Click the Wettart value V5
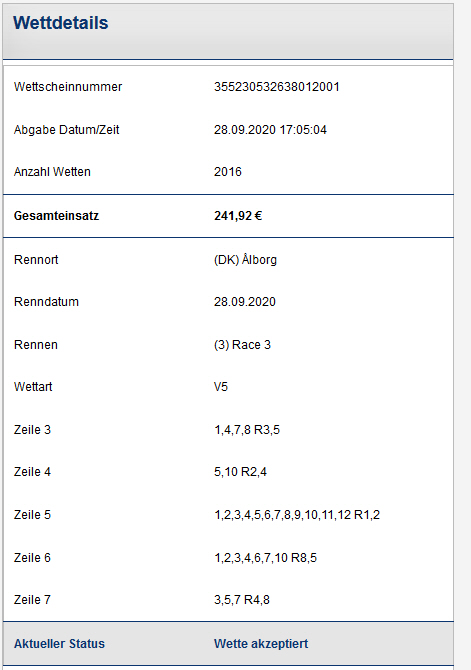 click(x=221, y=387)
